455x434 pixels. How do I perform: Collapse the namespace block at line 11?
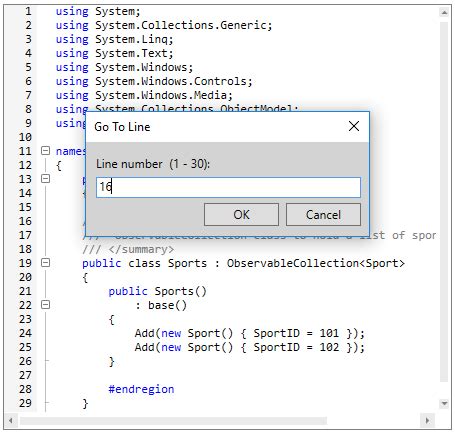[45, 151]
